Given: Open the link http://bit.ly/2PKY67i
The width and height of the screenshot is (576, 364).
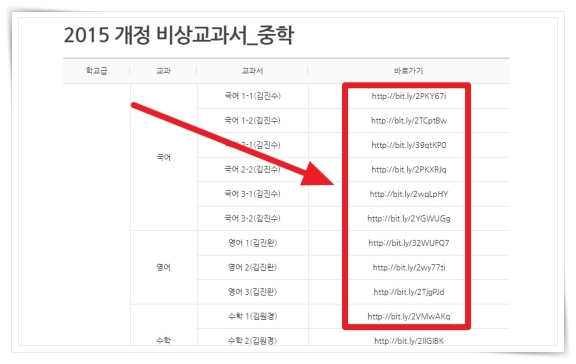Looking at the screenshot, I should pos(408,96).
